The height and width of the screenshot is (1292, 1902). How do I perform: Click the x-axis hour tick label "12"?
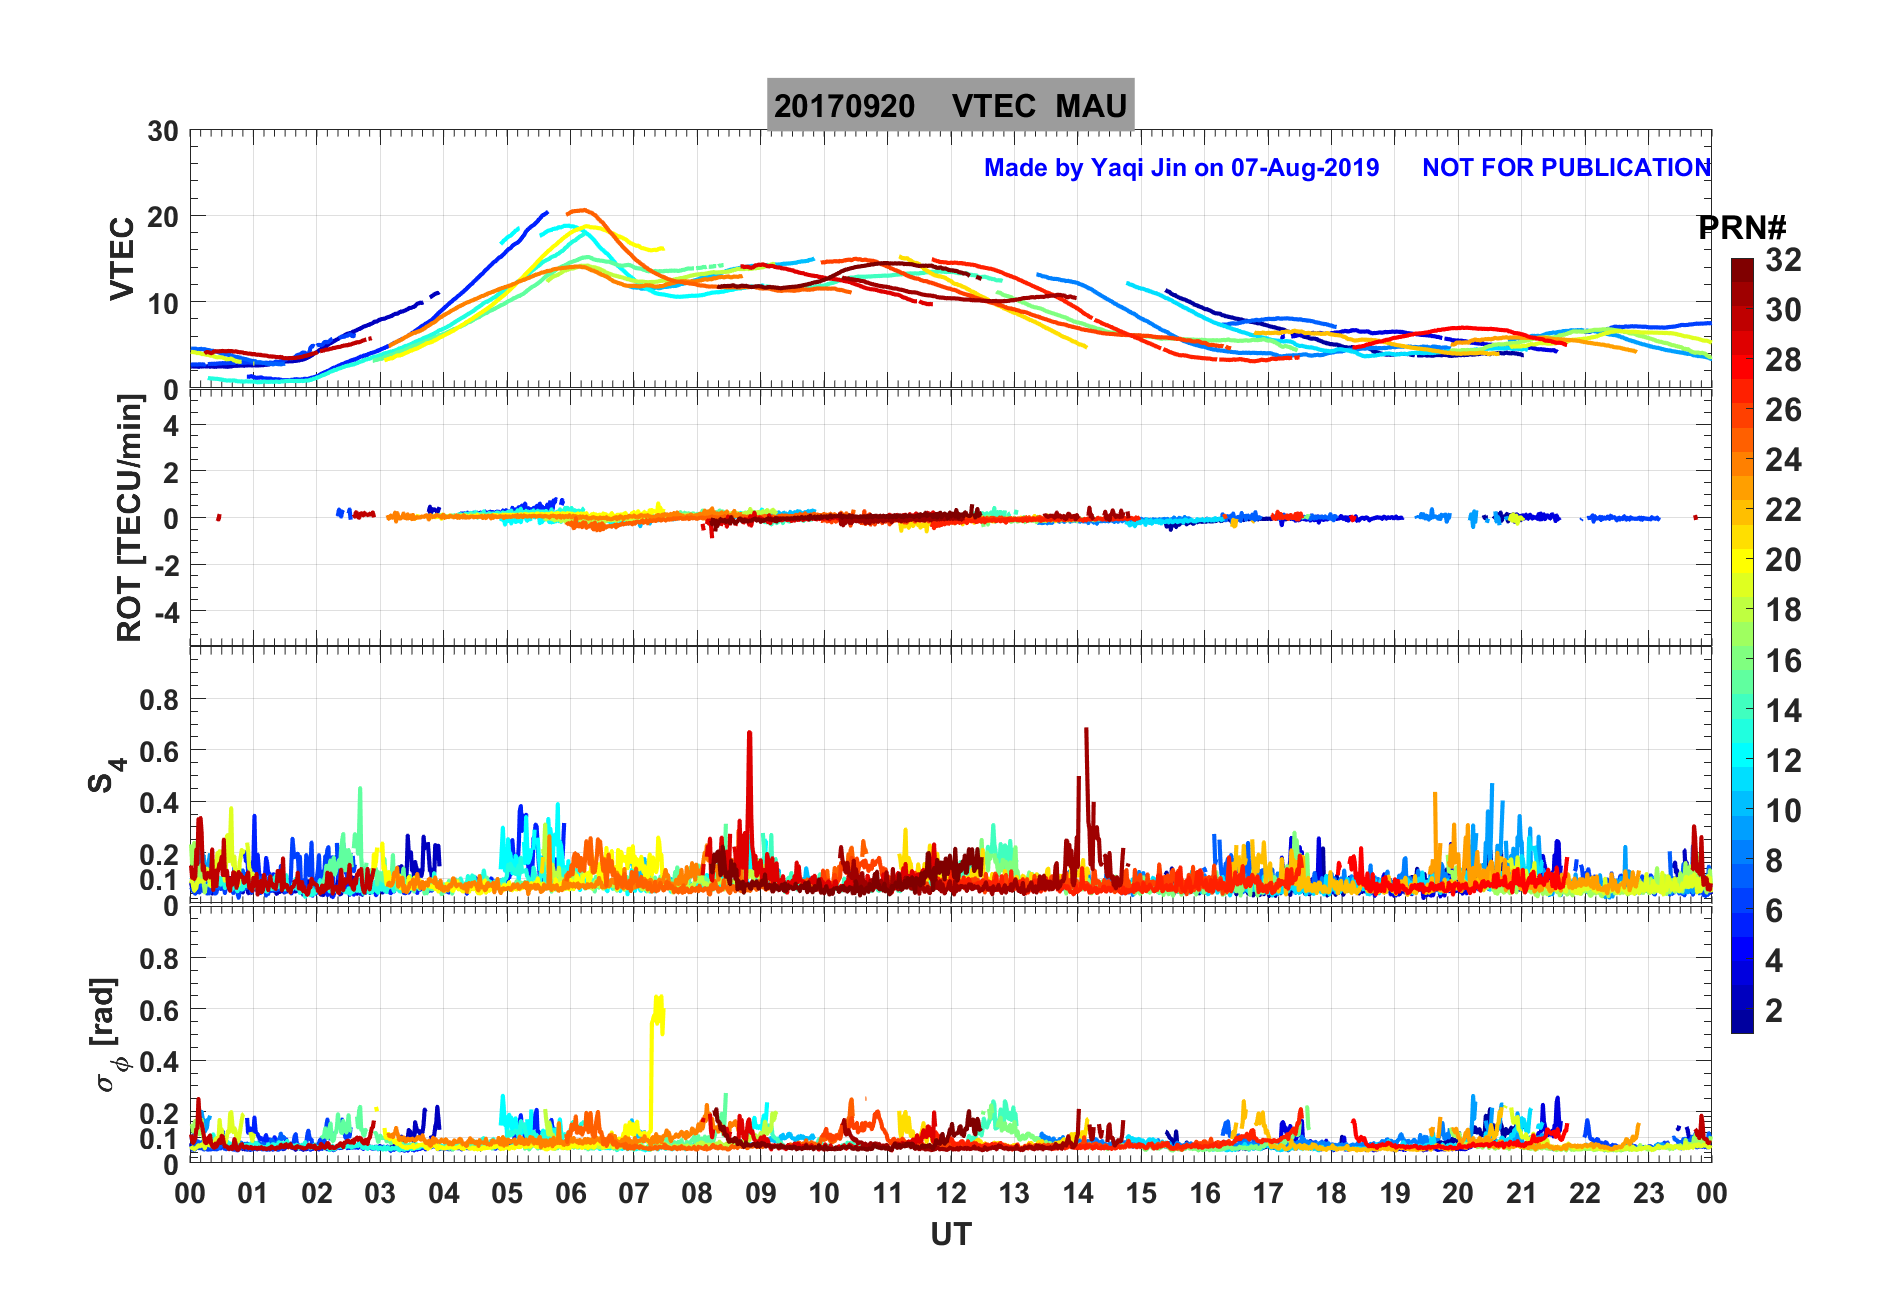[x=951, y=1193]
